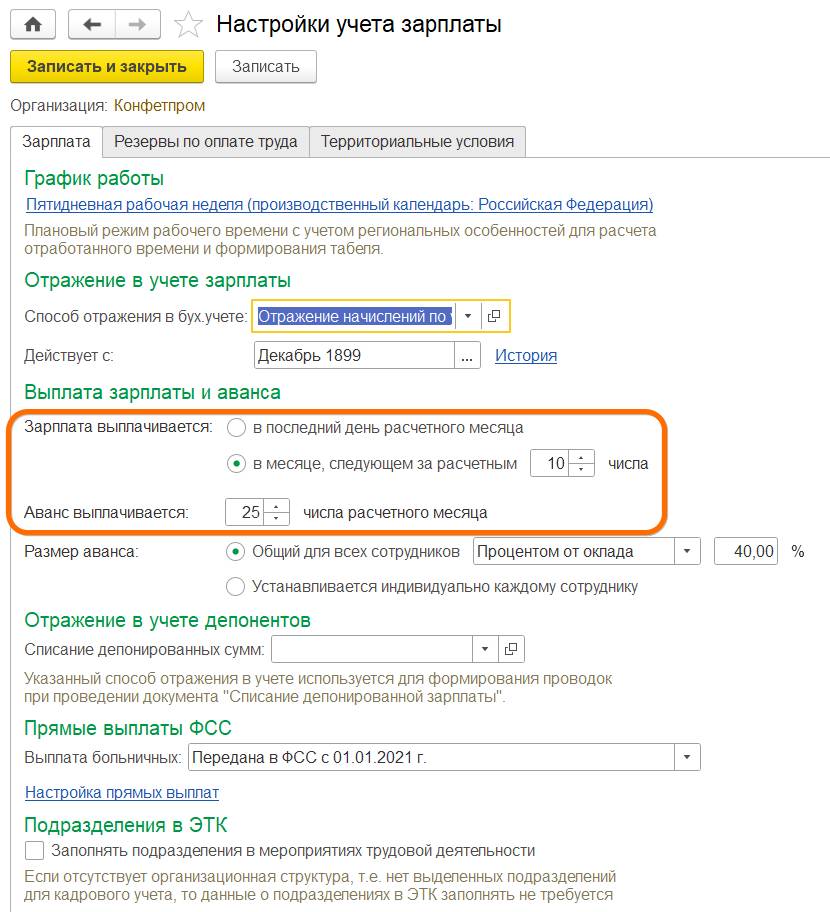This screenshot has width=830, height=912.
Task: Open the accounting reflection method form icon
Action: click(x=494, y=316)
